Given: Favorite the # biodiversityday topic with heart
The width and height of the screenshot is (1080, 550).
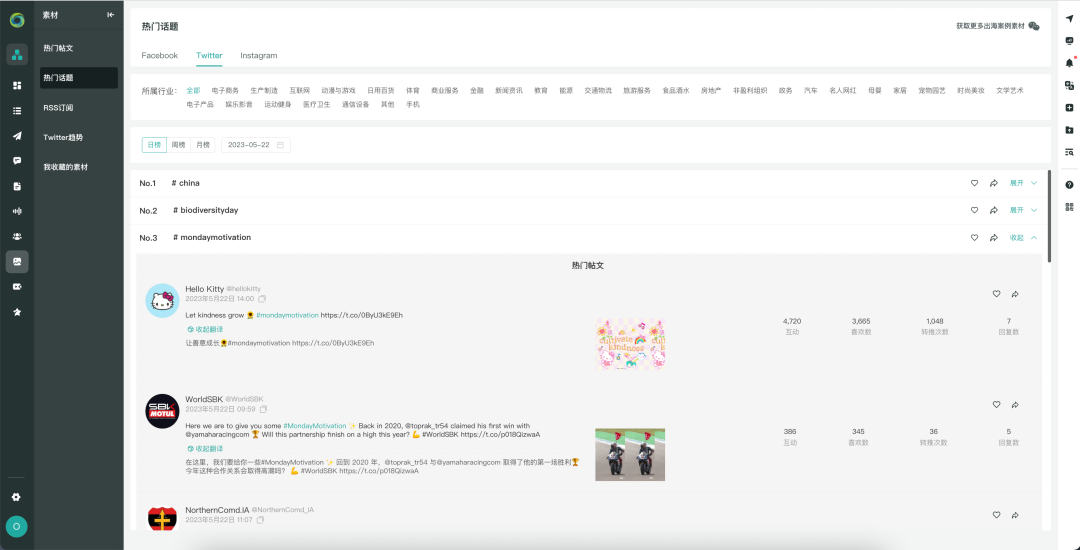Looking at the screenshot, I should [974, 210].
